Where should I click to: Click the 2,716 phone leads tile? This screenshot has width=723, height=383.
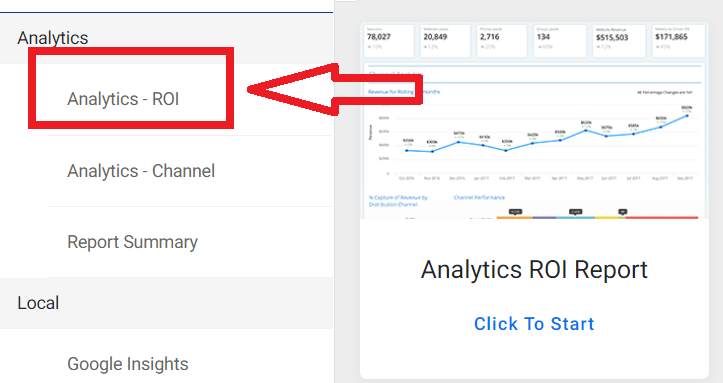pos(502,41)
